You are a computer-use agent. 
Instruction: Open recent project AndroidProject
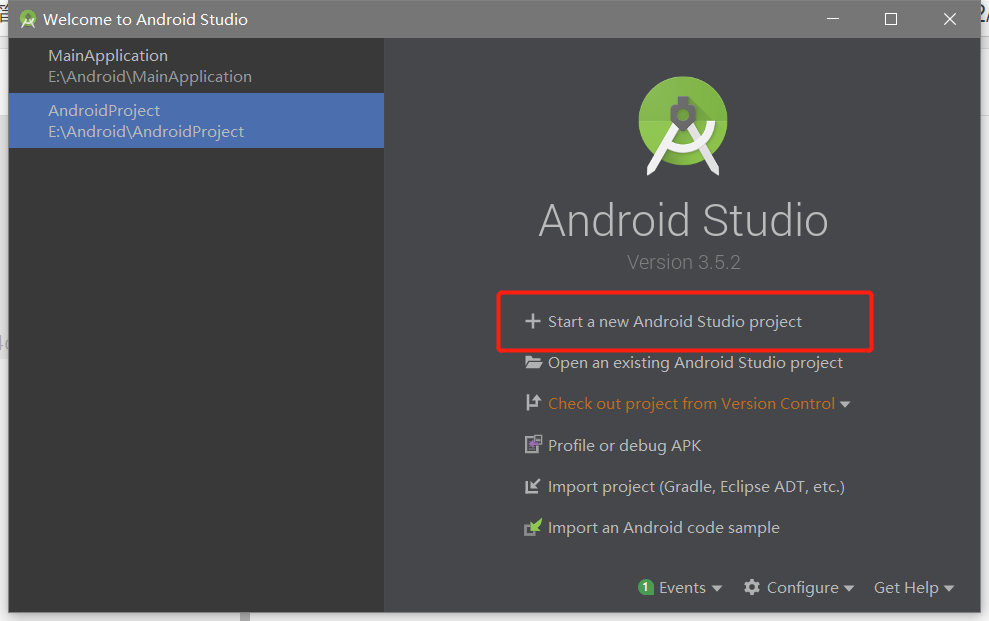196,120
